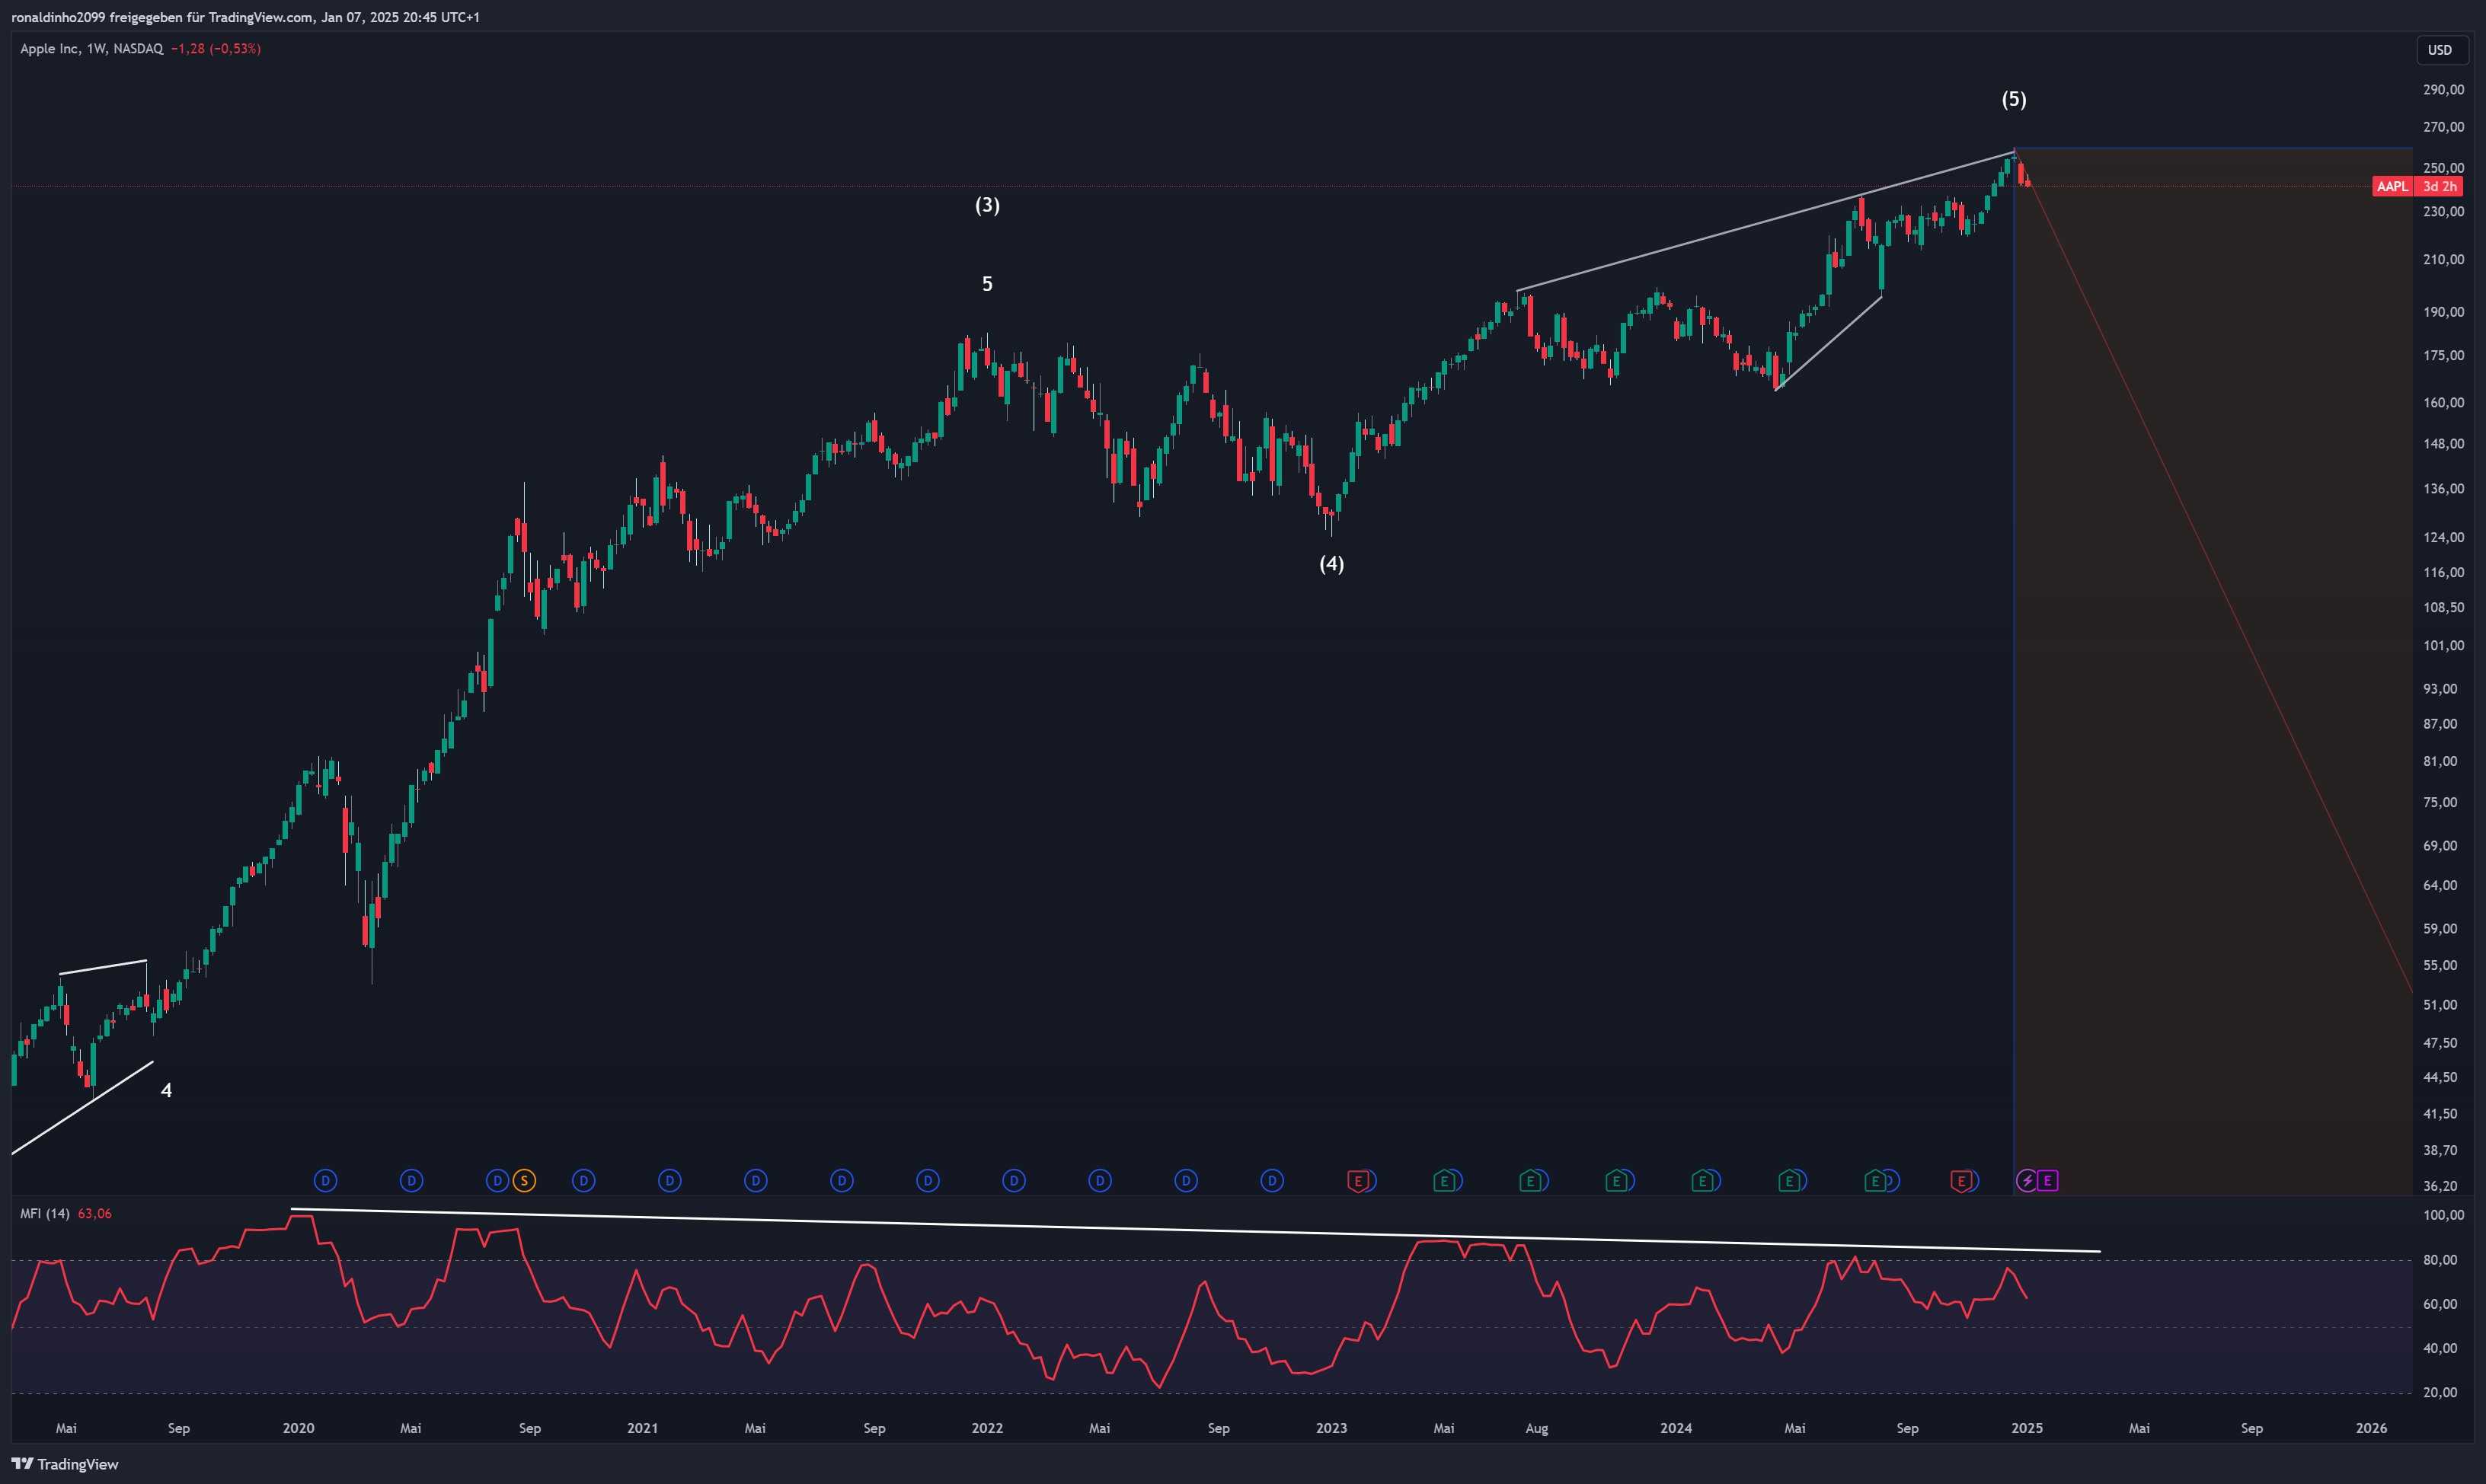The image size is (2486, 1484).
Task: Click the red E earnings marker under late 2024
Action: 1961,1181
